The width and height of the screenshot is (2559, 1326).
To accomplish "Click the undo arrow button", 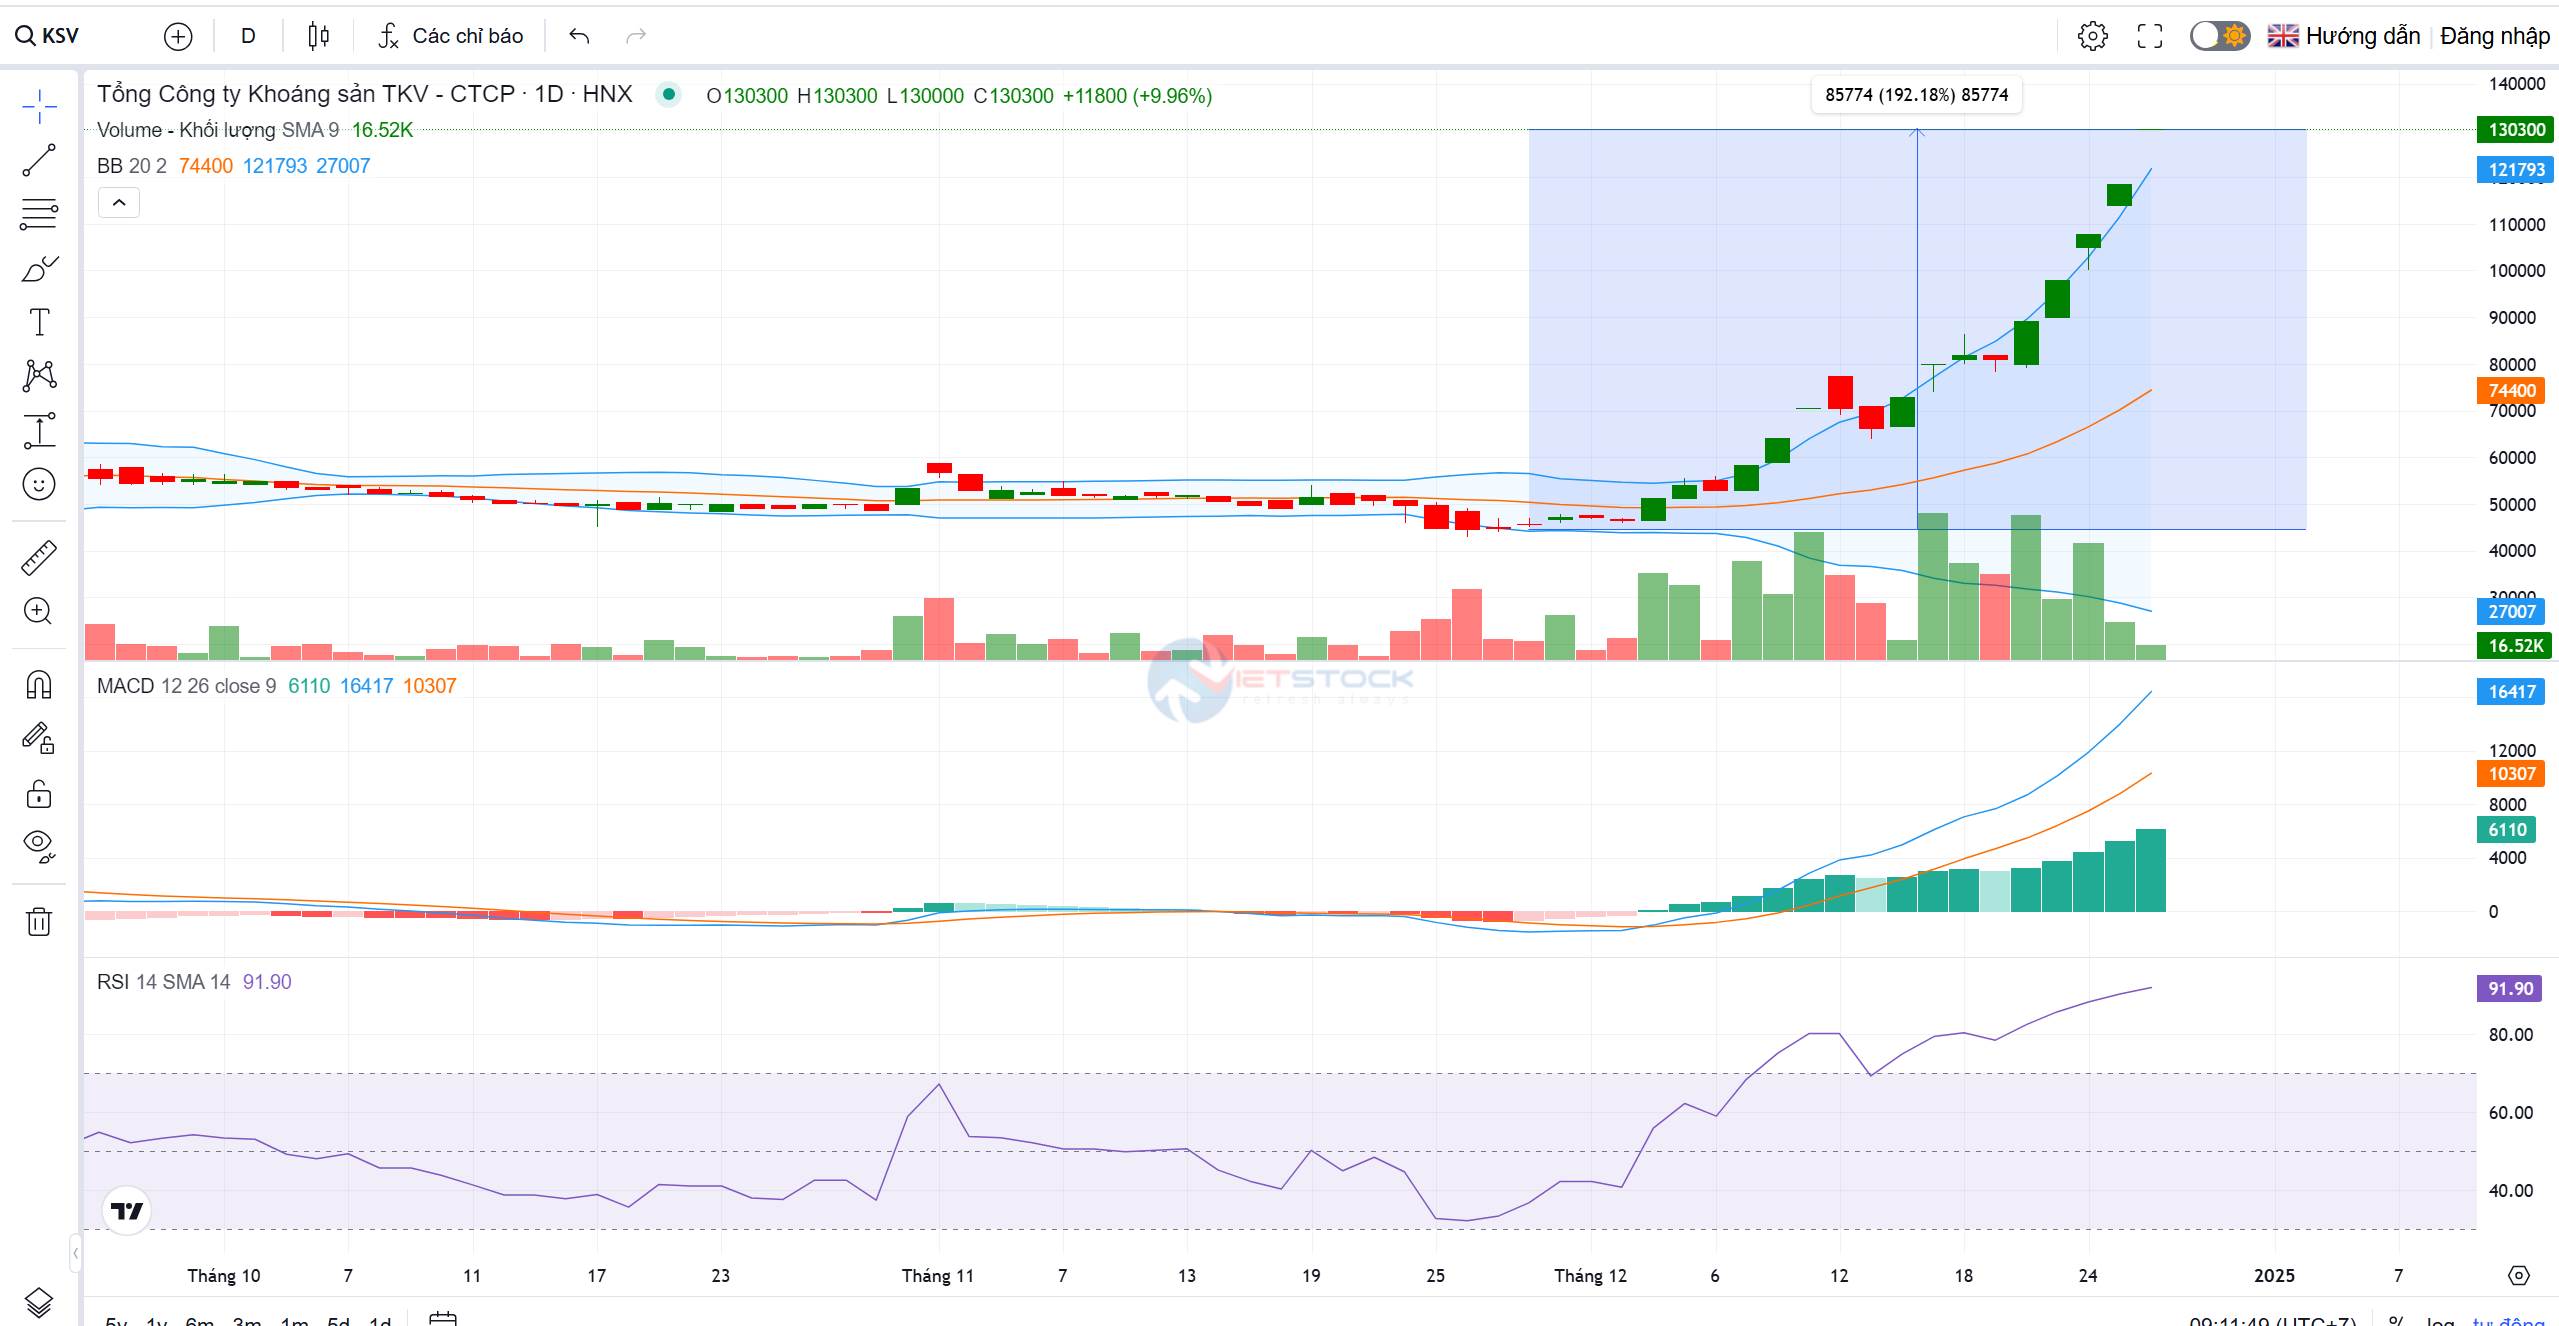I will point(579,36).
